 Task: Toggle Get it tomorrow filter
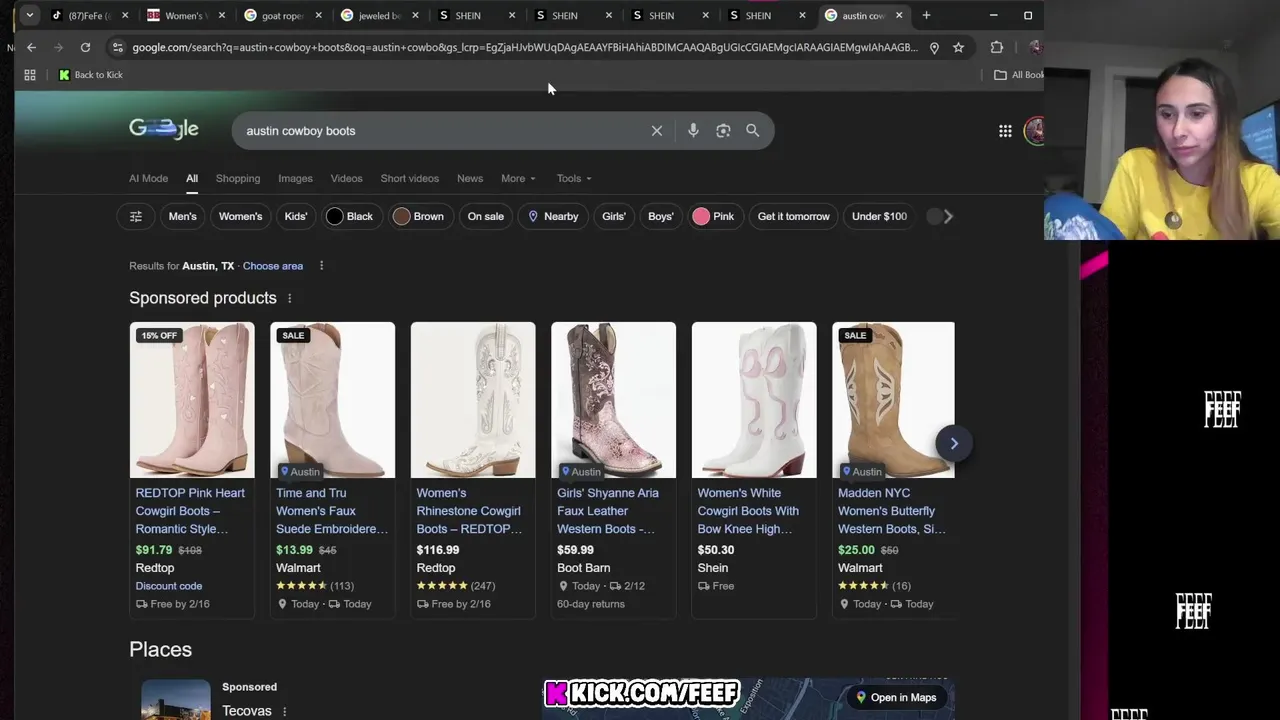[793, 216]
